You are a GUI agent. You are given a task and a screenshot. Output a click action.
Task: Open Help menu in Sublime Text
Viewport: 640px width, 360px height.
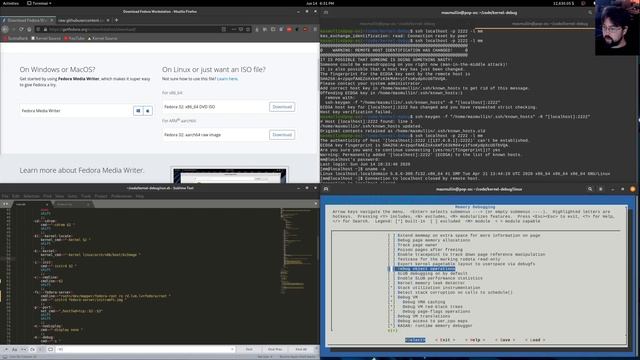pyautogui.click(x=140, y=196)
